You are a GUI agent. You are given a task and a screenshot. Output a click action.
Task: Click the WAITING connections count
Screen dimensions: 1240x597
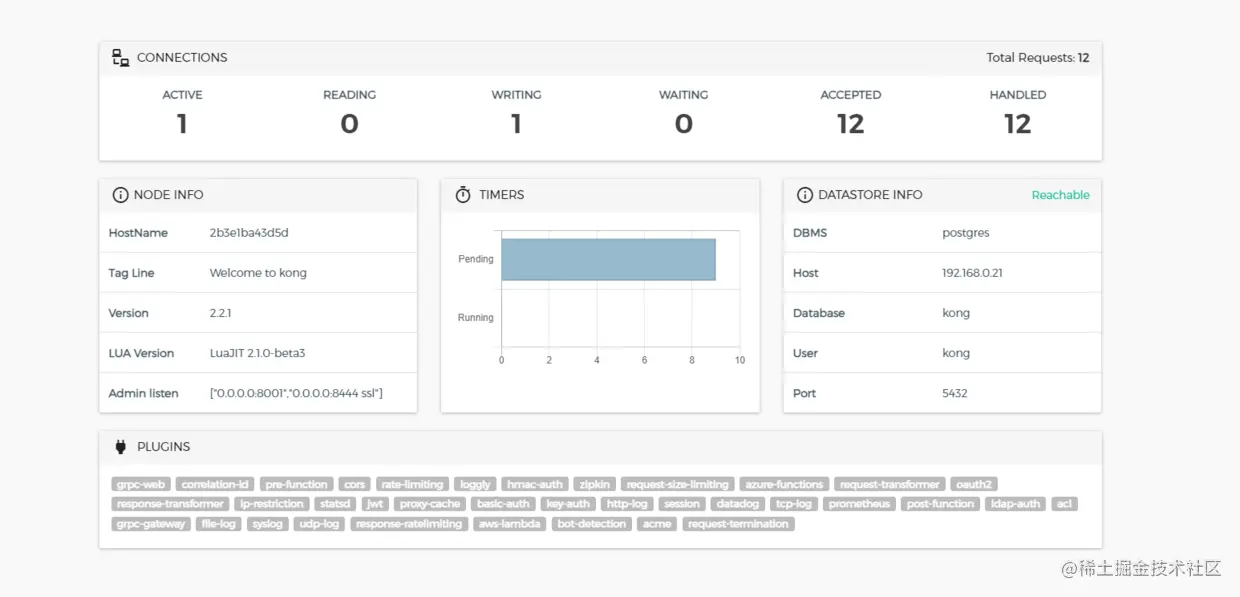(683, 124)
